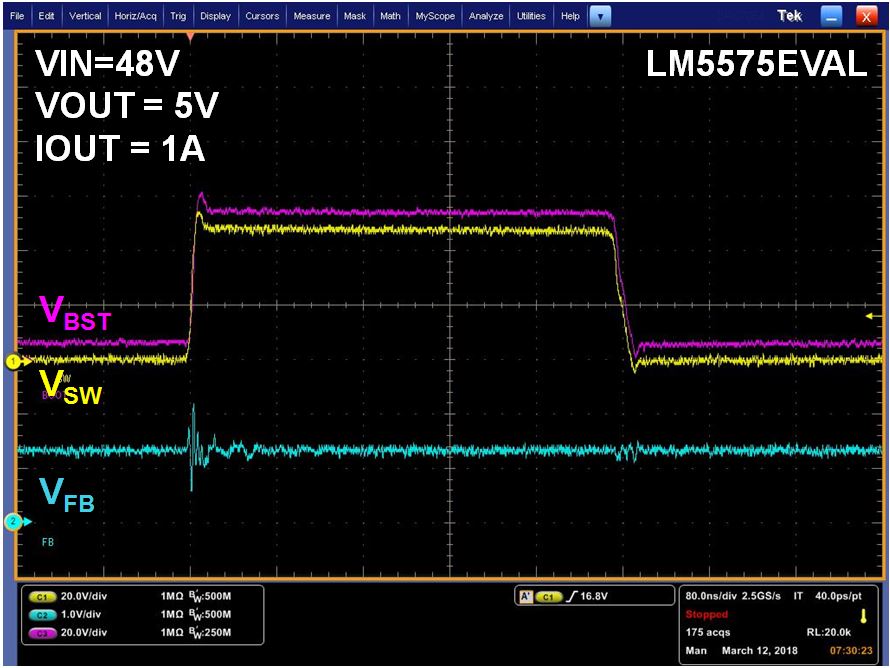This screenshot has height=668, width=890.
Task: Open the Utilities menu
Action: pyautogui.click(x=531, y=16)
